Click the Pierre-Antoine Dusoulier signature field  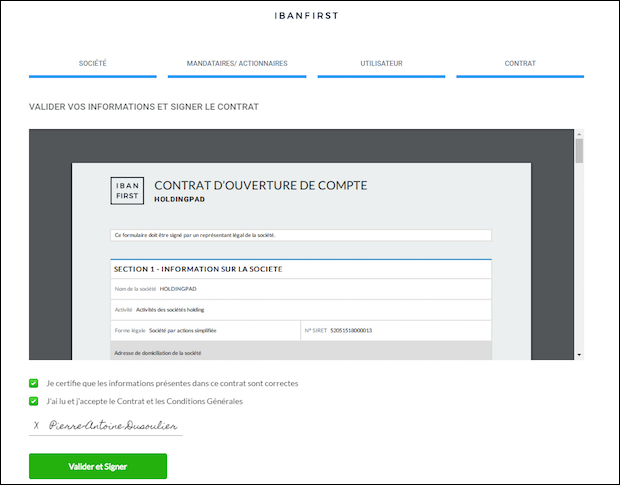pos(112,425)
